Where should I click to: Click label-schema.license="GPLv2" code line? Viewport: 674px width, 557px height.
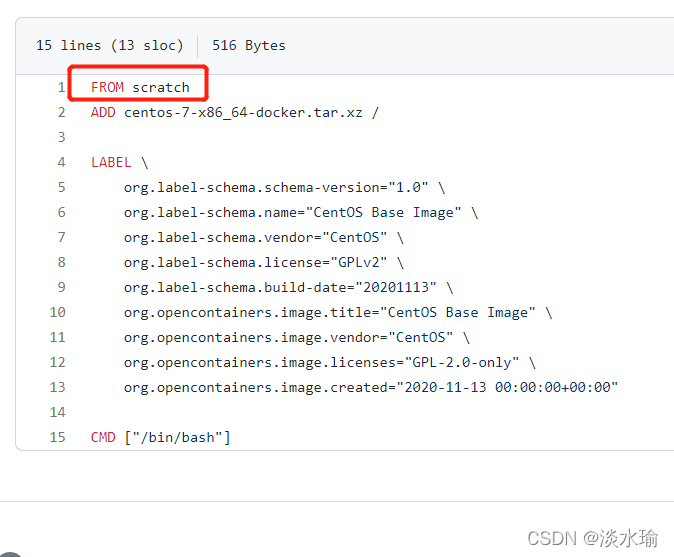point(264,262)
